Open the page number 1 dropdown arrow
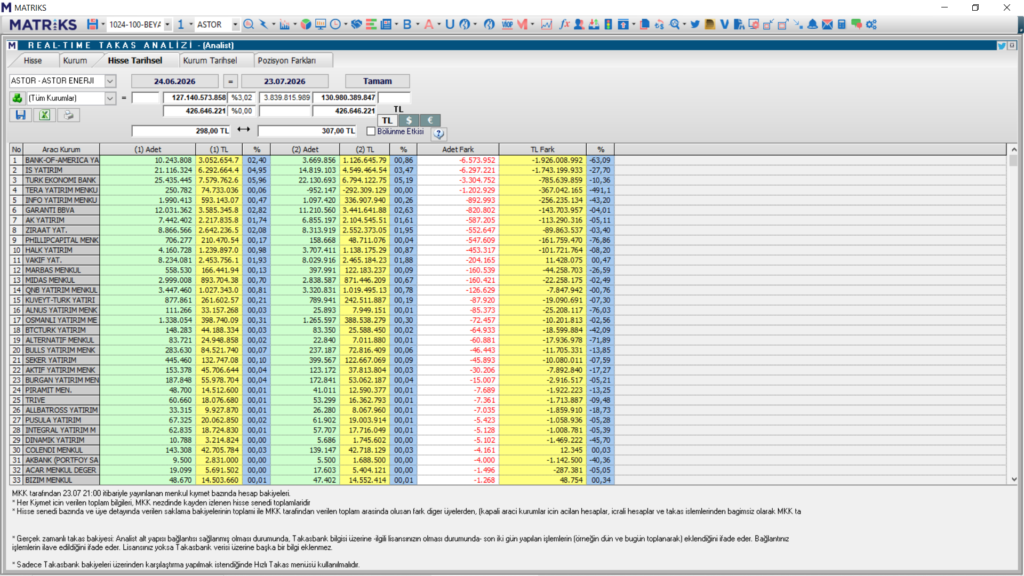 (x=191, y=25)
